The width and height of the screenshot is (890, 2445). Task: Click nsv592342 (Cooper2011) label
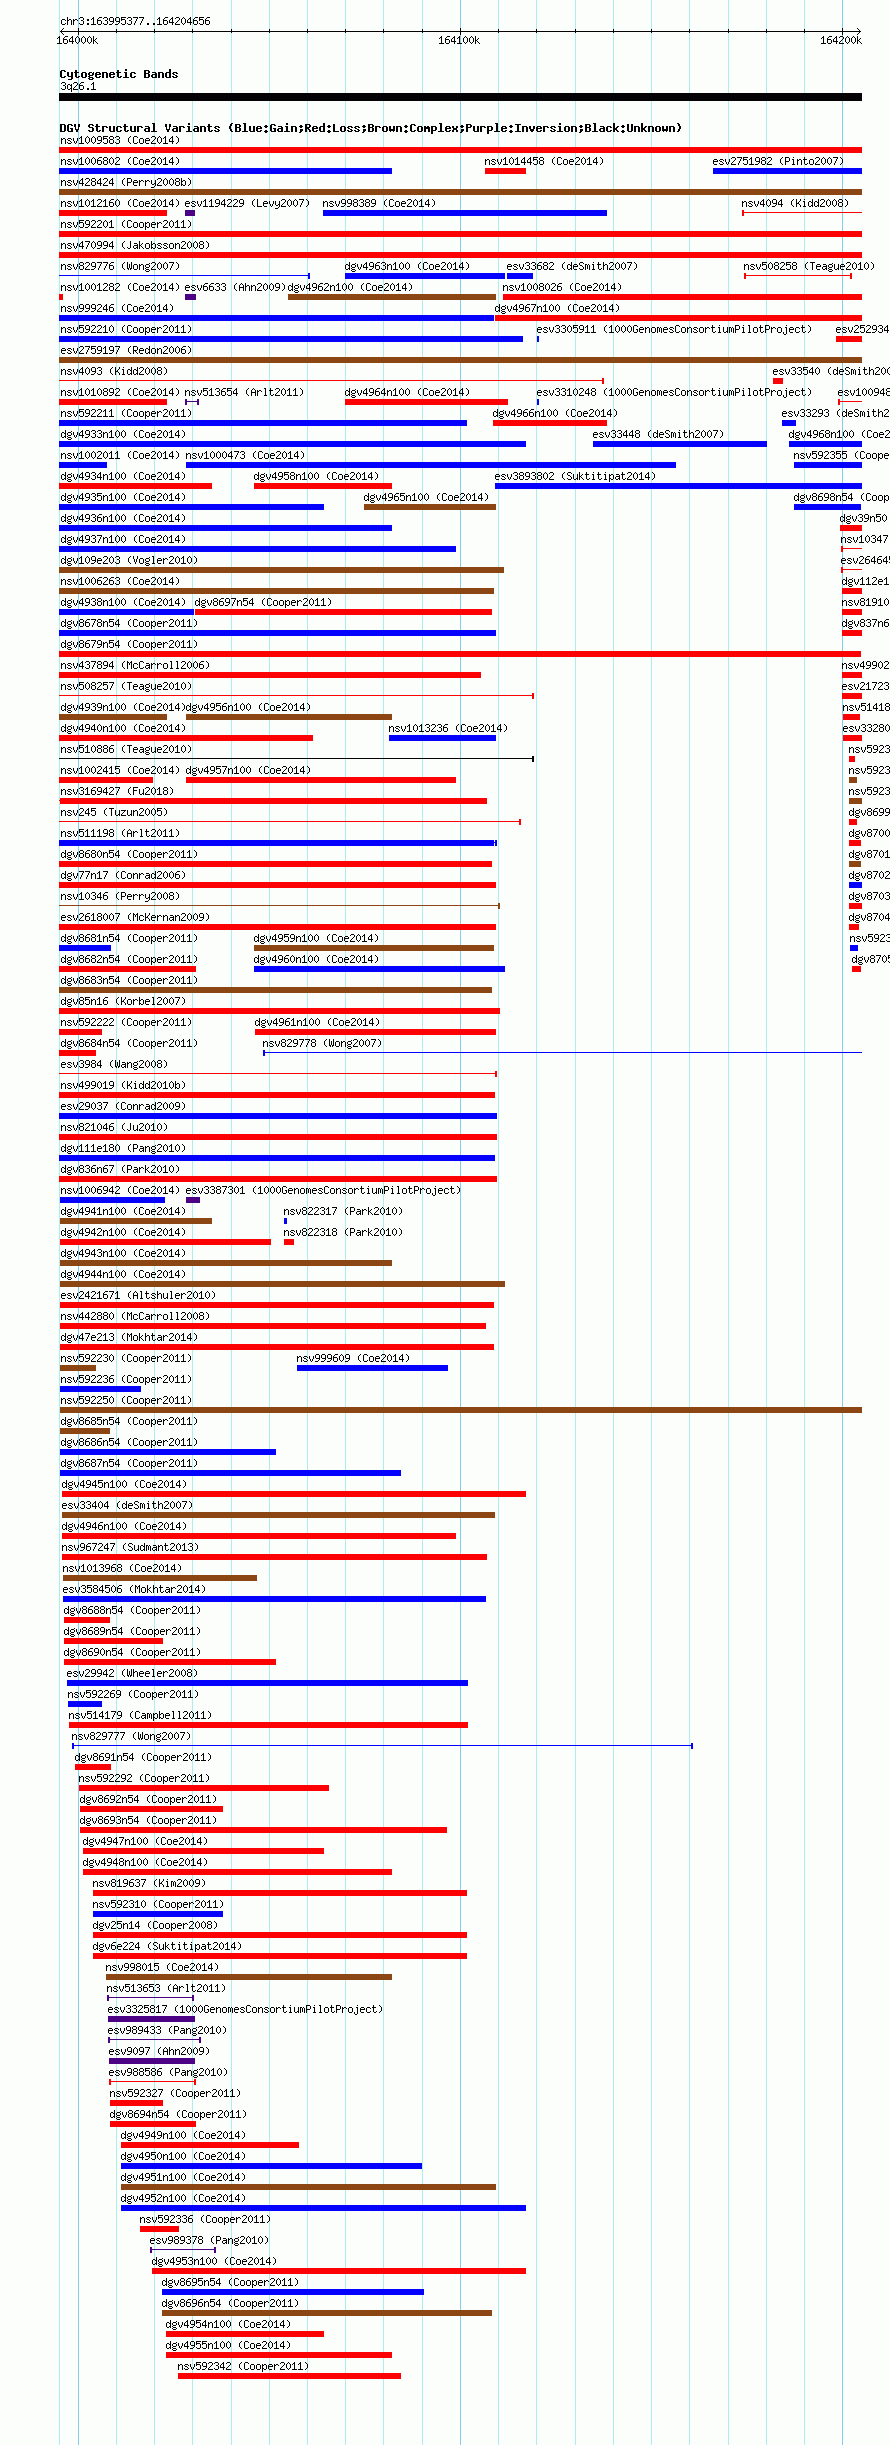coord(243,2366)
